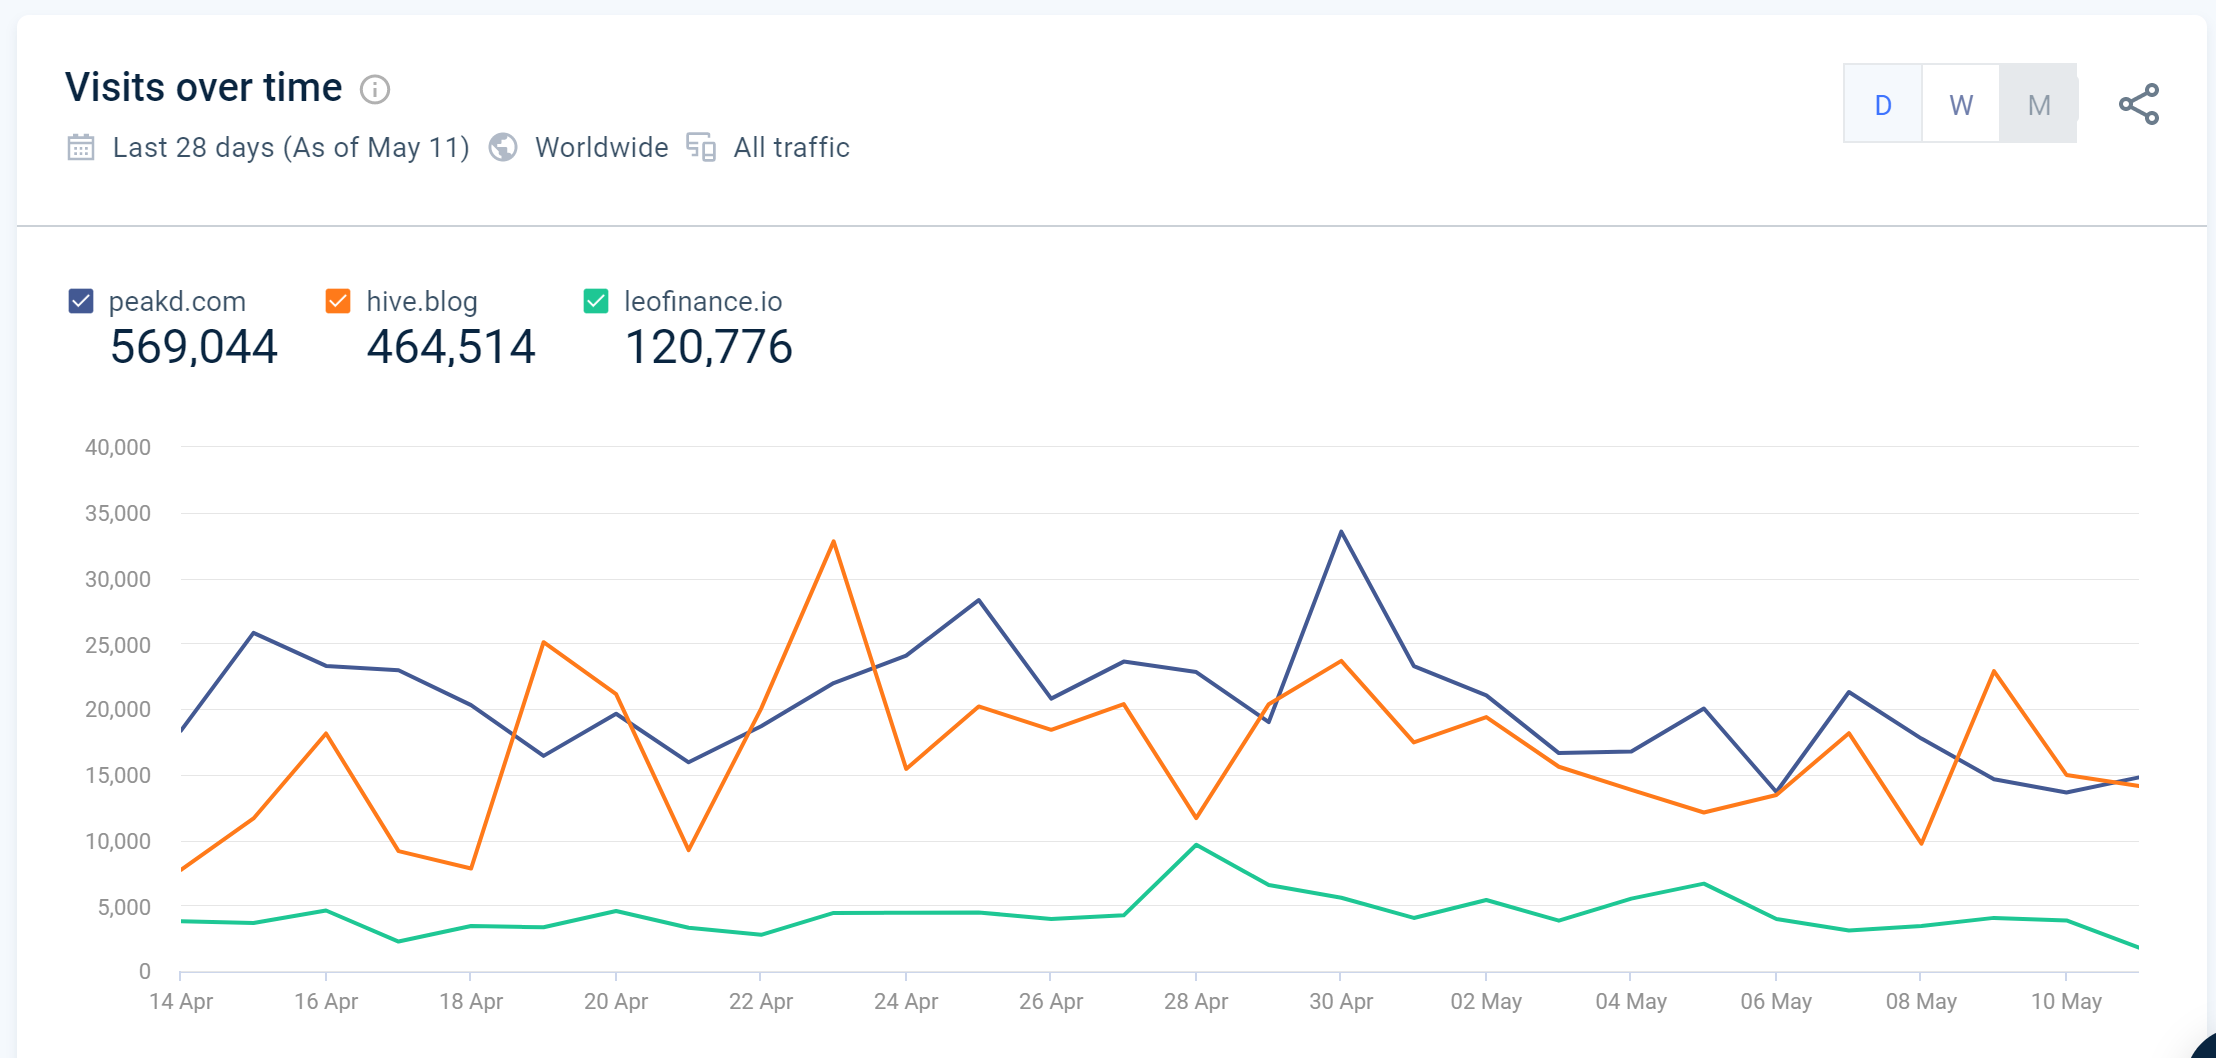Viewport: 2216px width, 1058px height.
Task: Click the 40,000 y-axis label
Action: [x=118, y=447]
